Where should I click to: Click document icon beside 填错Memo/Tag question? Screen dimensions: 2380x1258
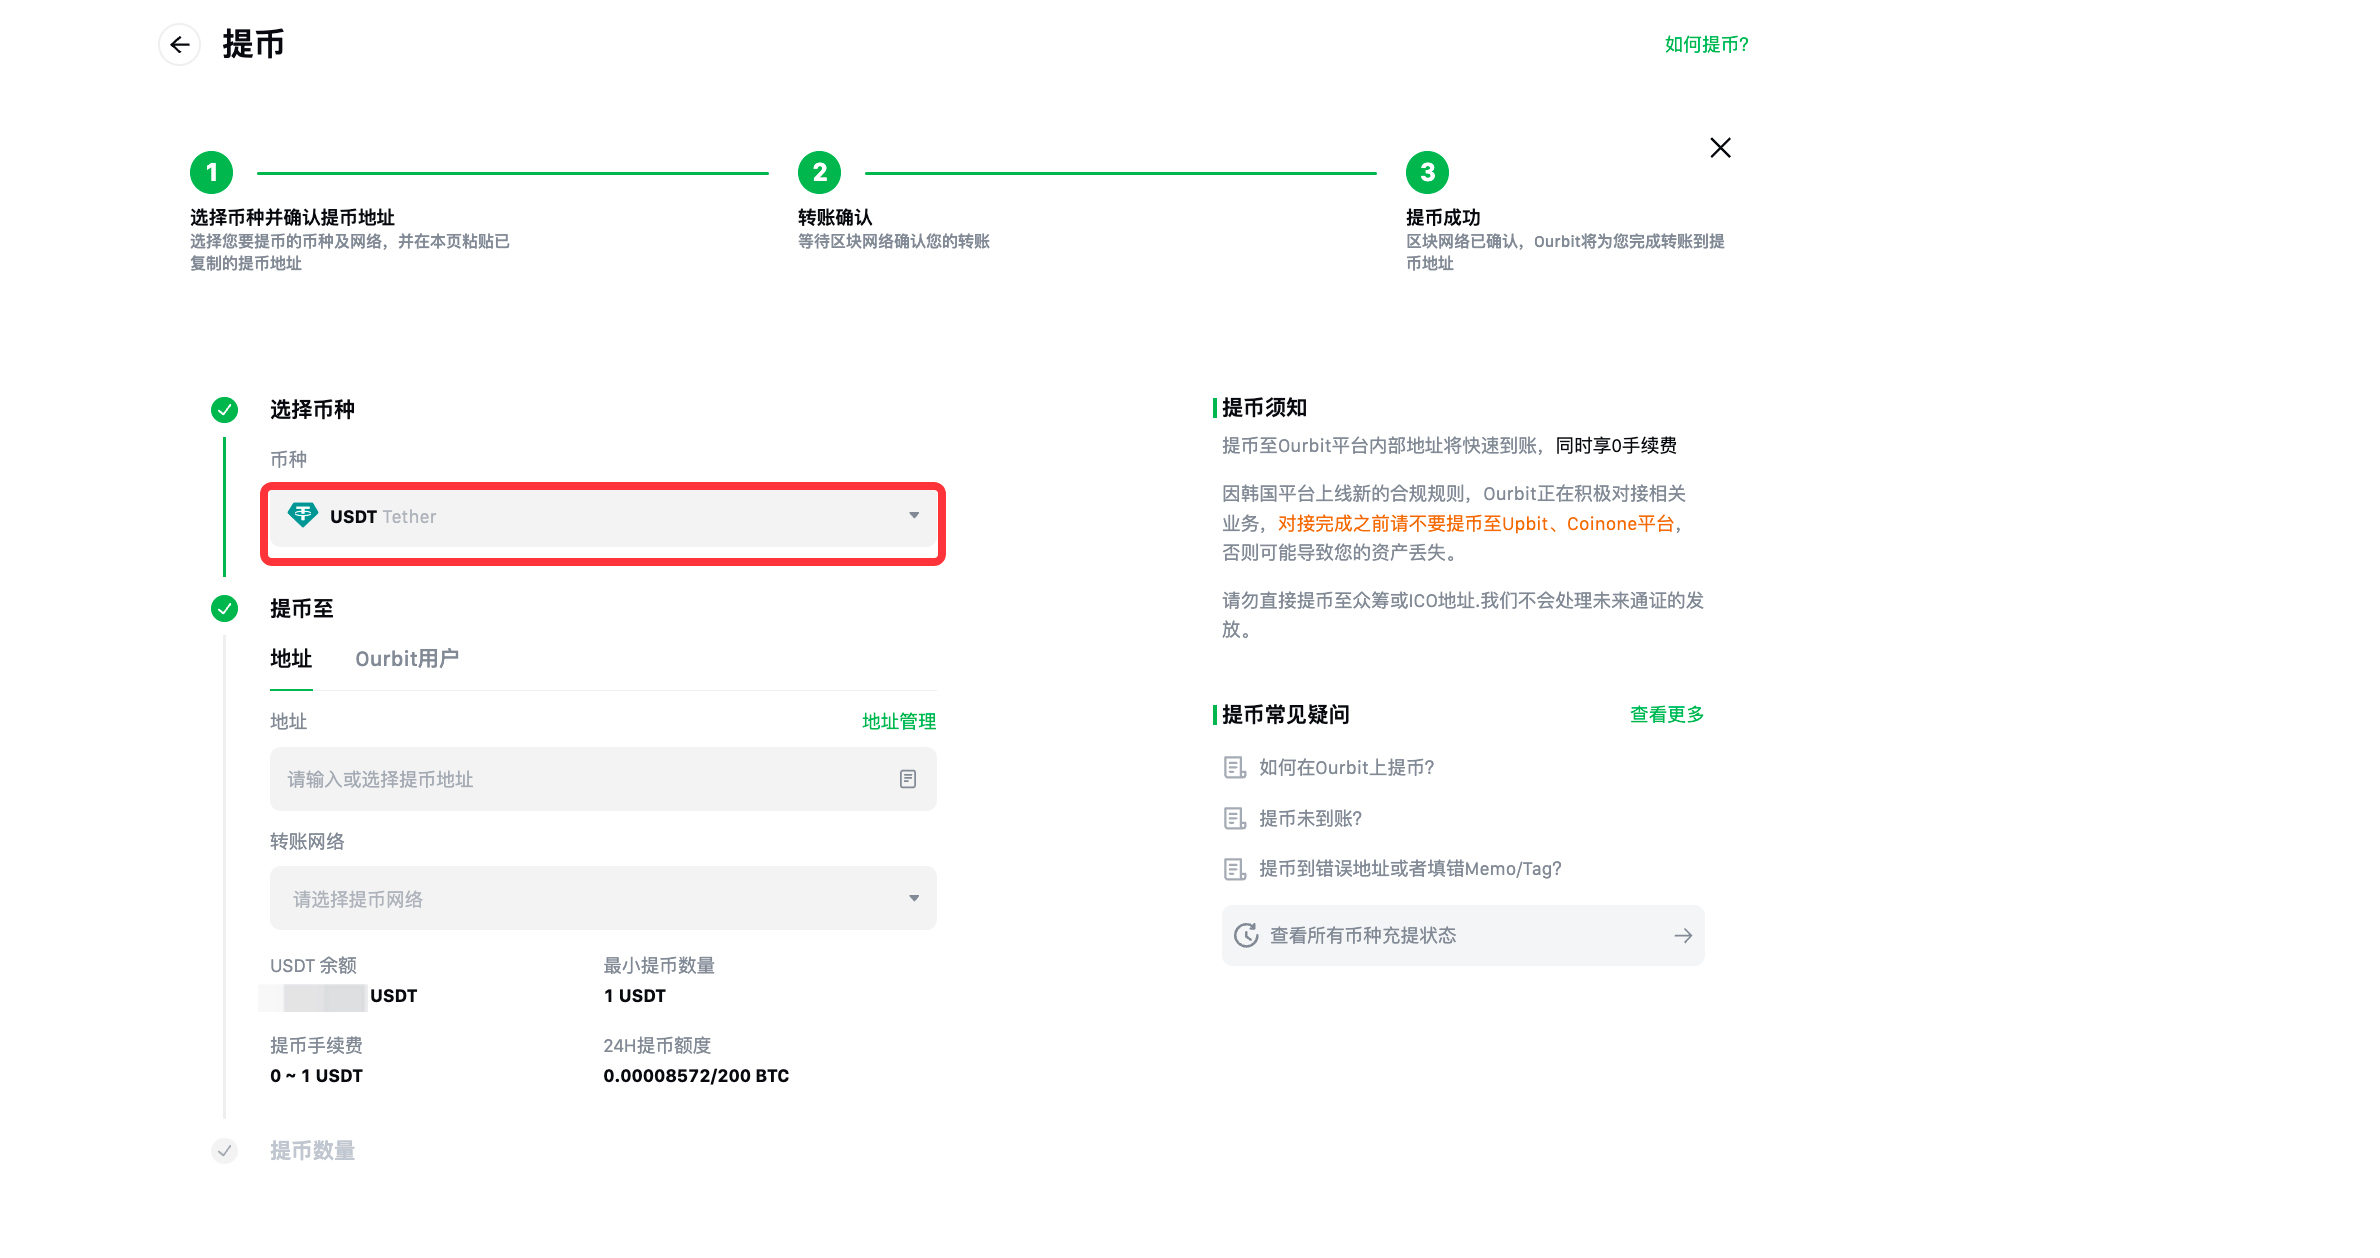point(1235,869)
